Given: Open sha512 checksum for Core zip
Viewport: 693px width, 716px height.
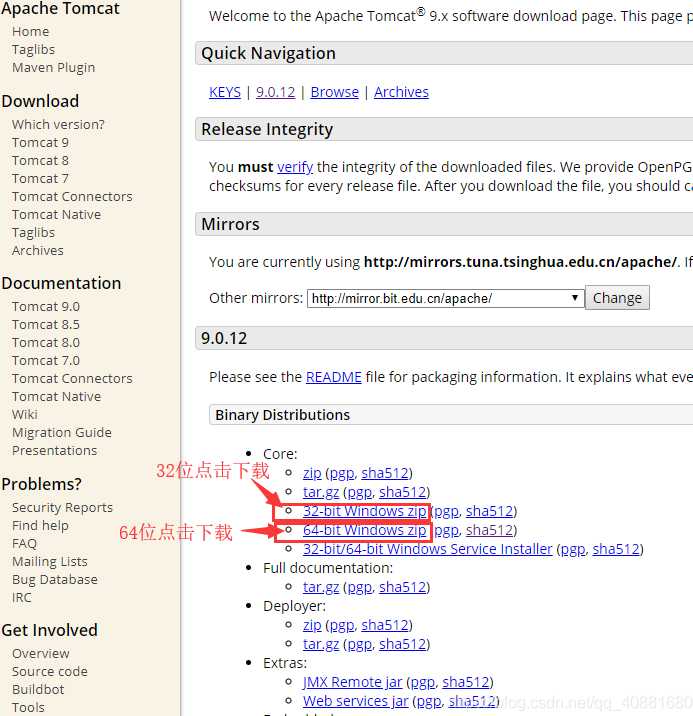Looking at the screenshot, I should coord(385,473).
